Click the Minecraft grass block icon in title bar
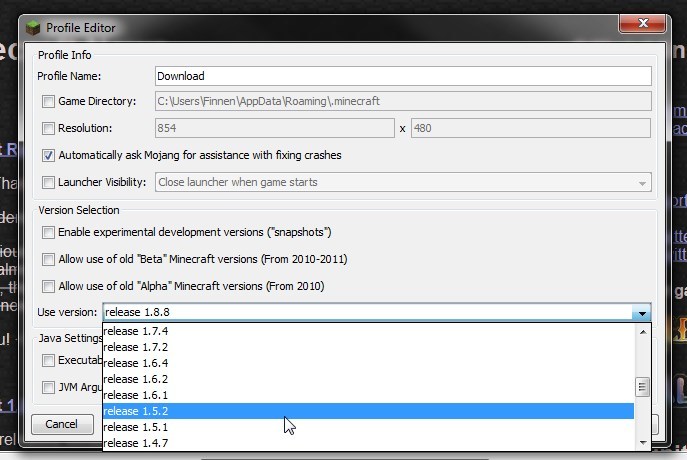The width and height of the screenshot is (687, 460). click(x=33, y=28)
